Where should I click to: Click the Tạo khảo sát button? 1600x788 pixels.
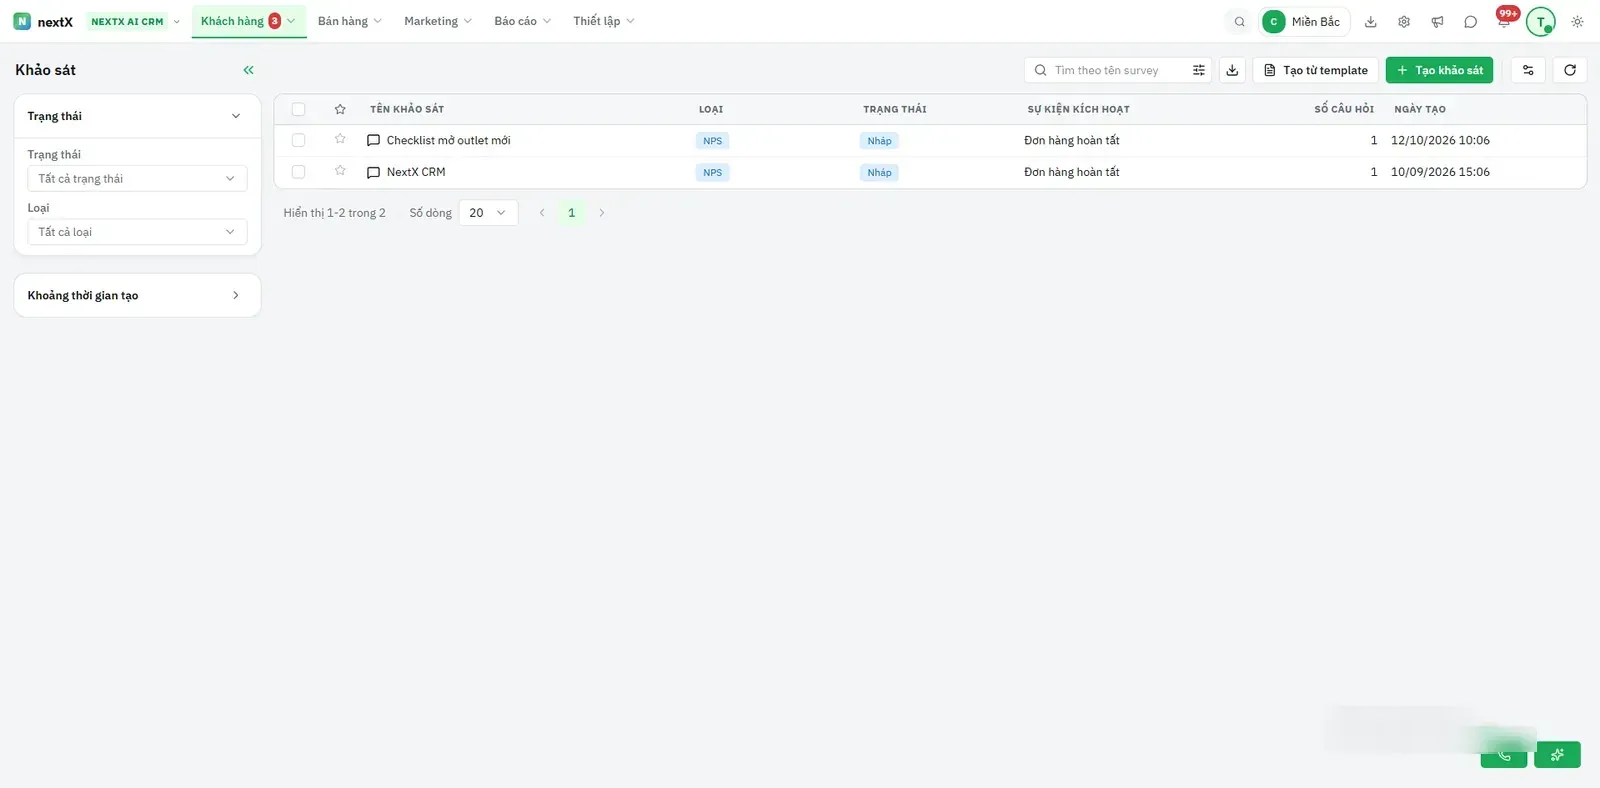(x=1439, y=70)
